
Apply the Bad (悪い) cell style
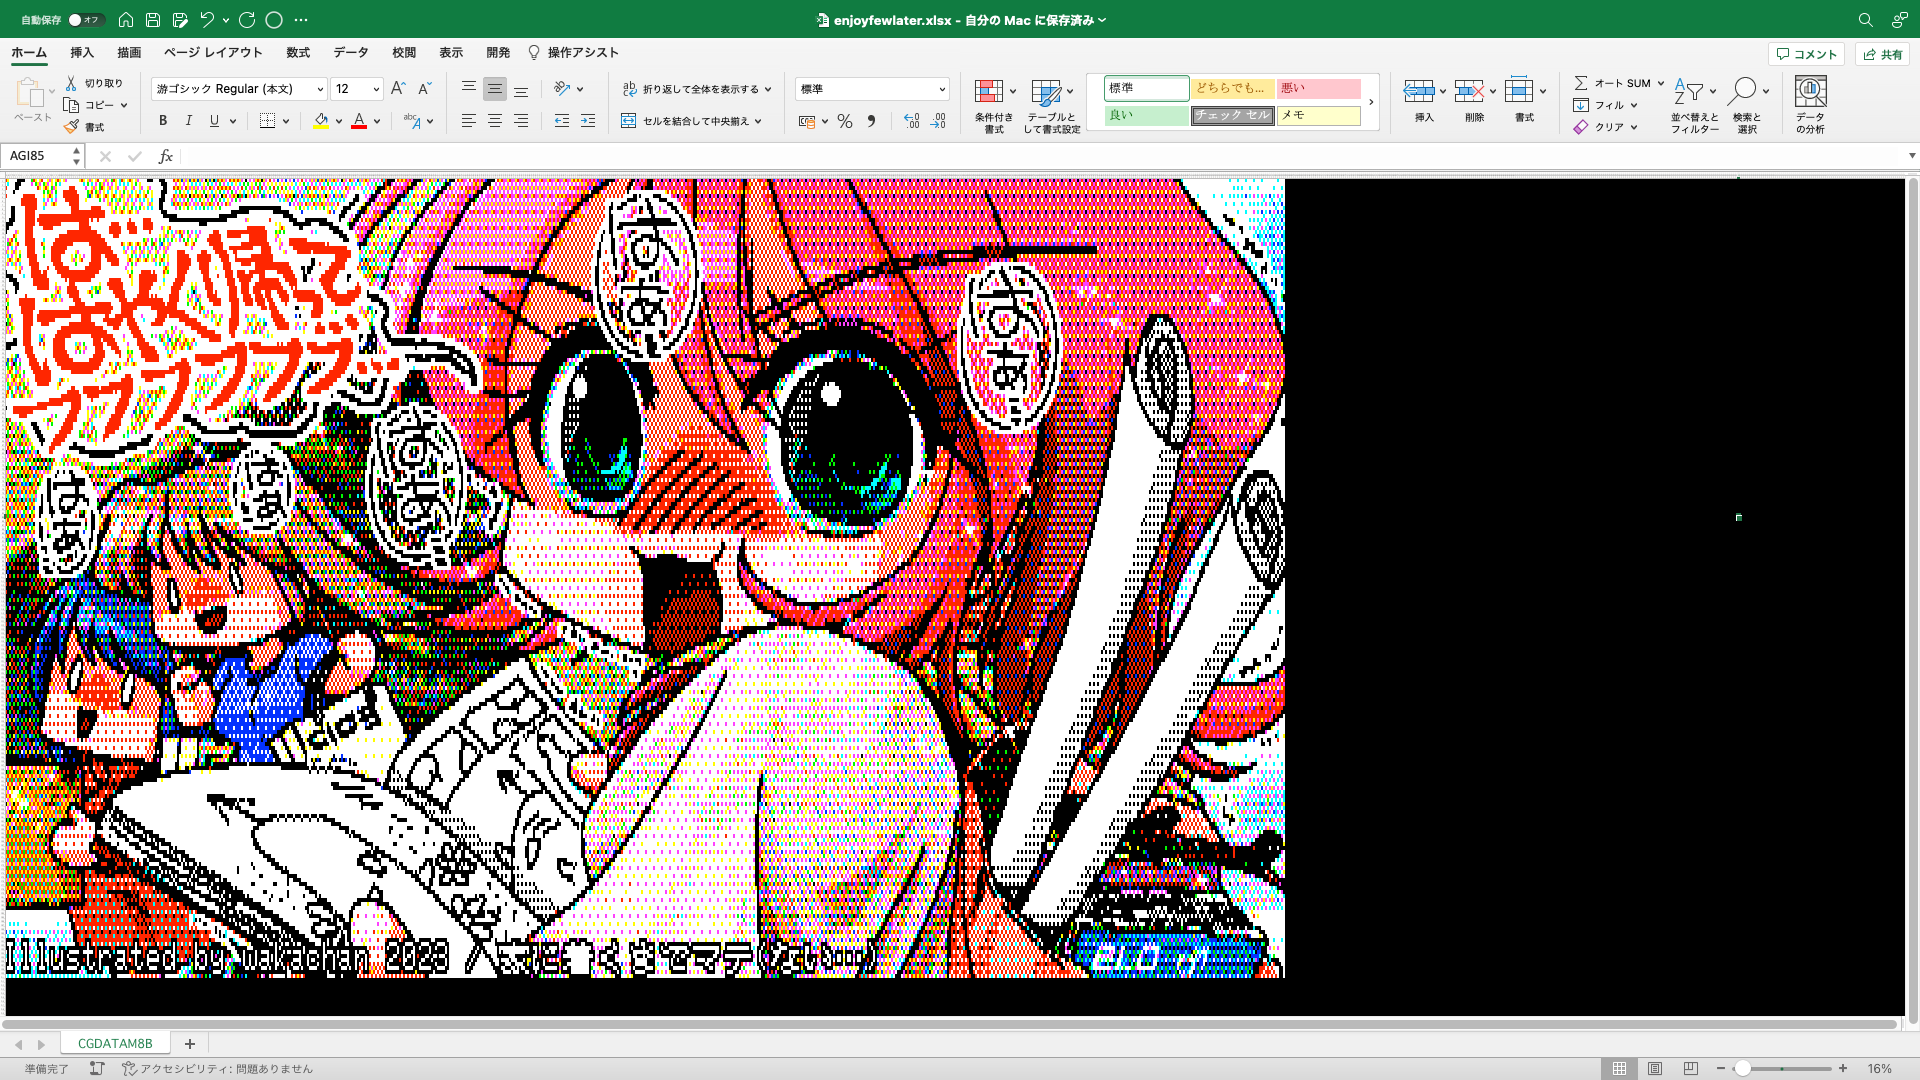click(x=1318, y=88)
